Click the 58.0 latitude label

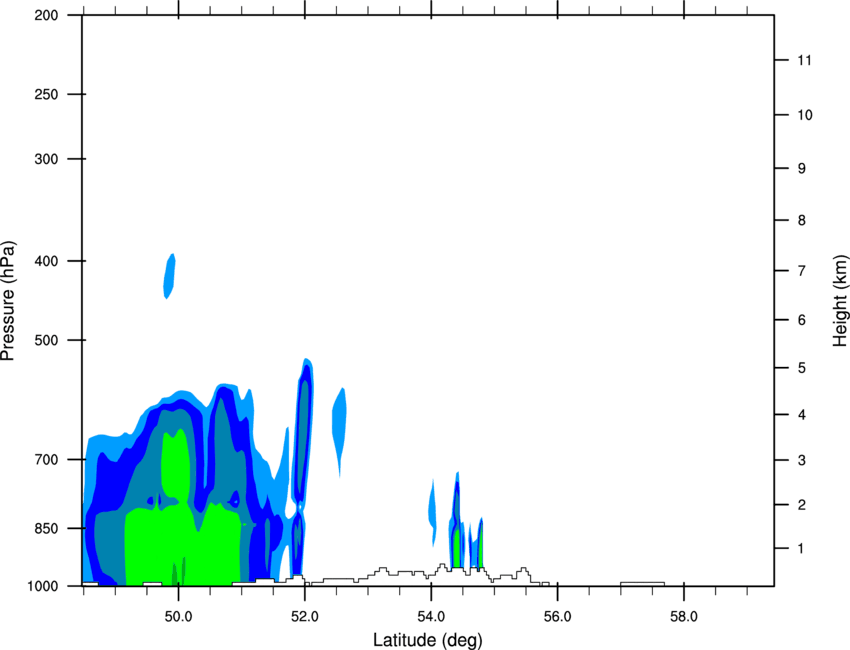[684, 617]
